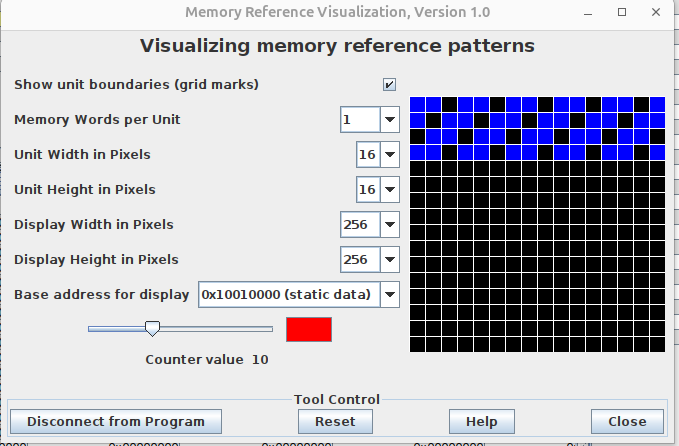Close the window using title bar X
Viewport: 679px width, 446px height.
[652, 11]
